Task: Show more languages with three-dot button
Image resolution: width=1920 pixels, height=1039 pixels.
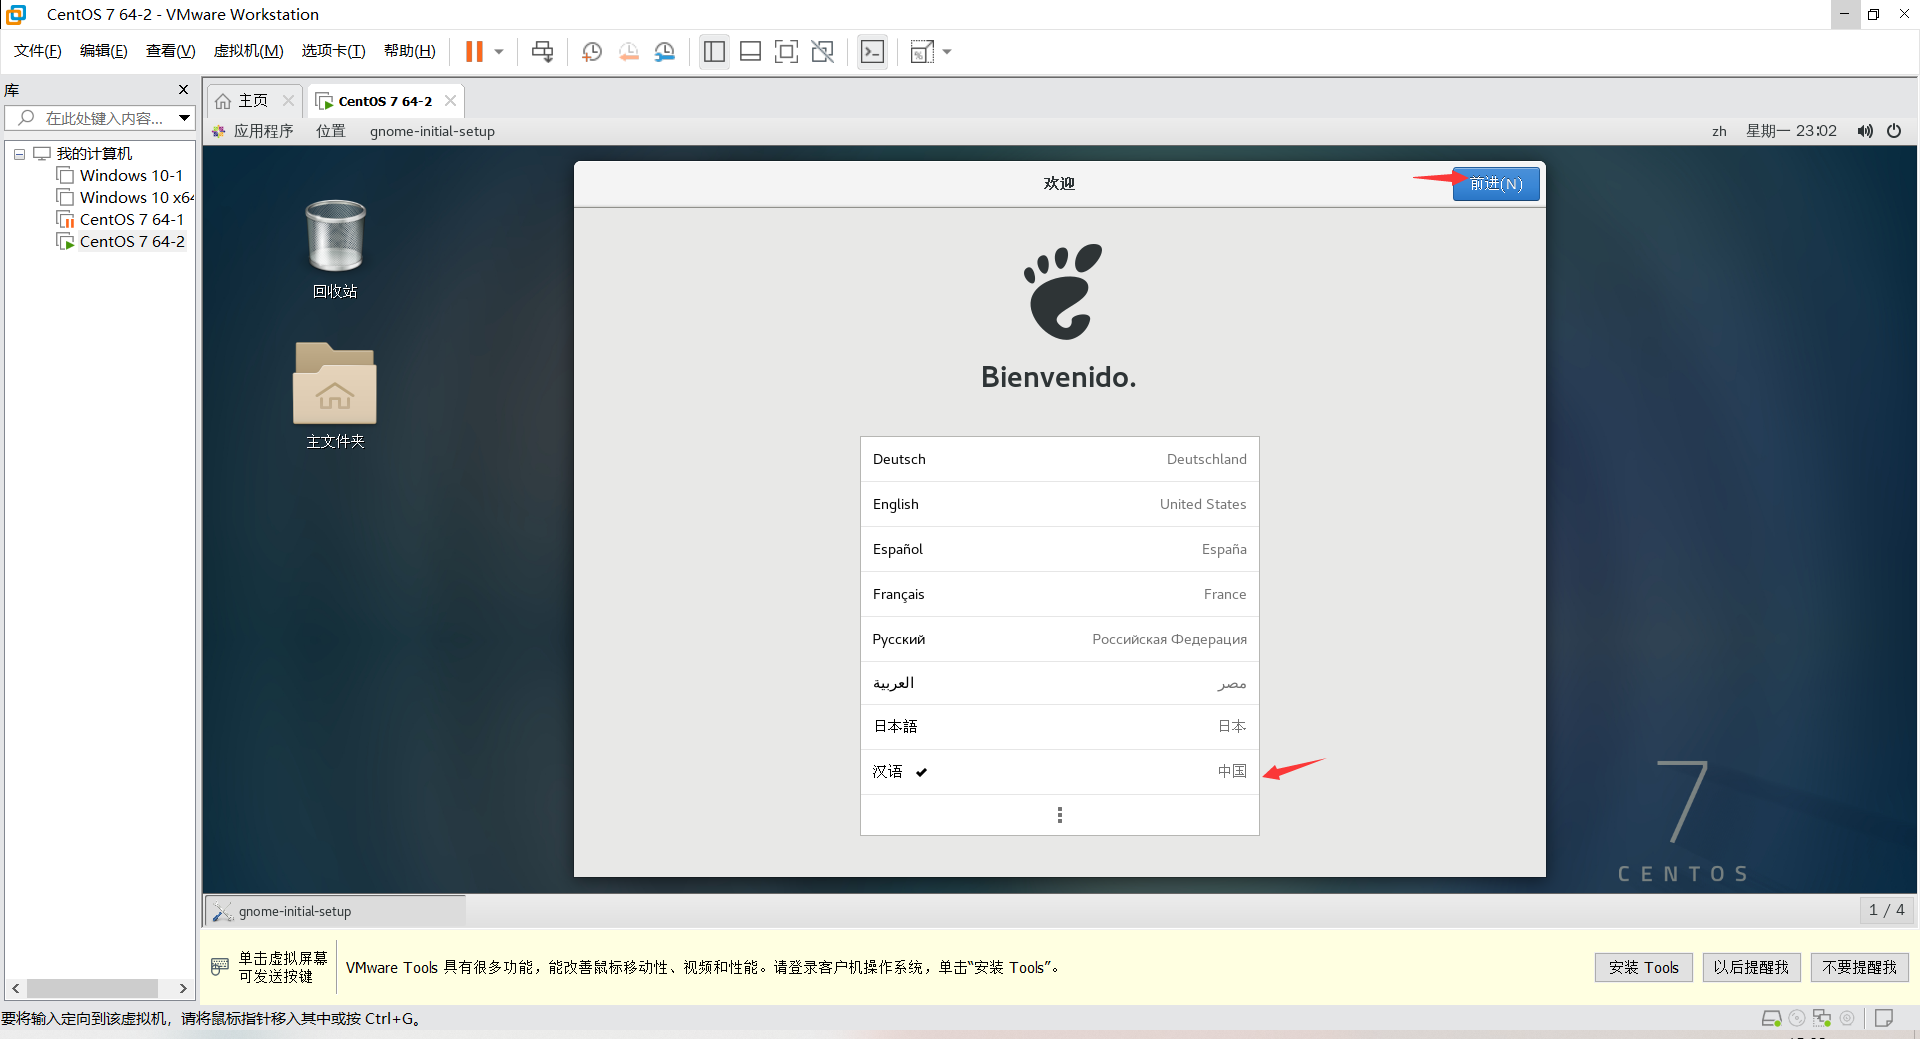Action: (x=1059, y=815)
